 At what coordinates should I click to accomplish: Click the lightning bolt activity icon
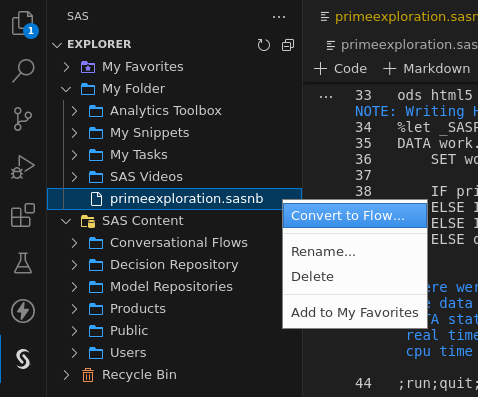click(23, 311)
